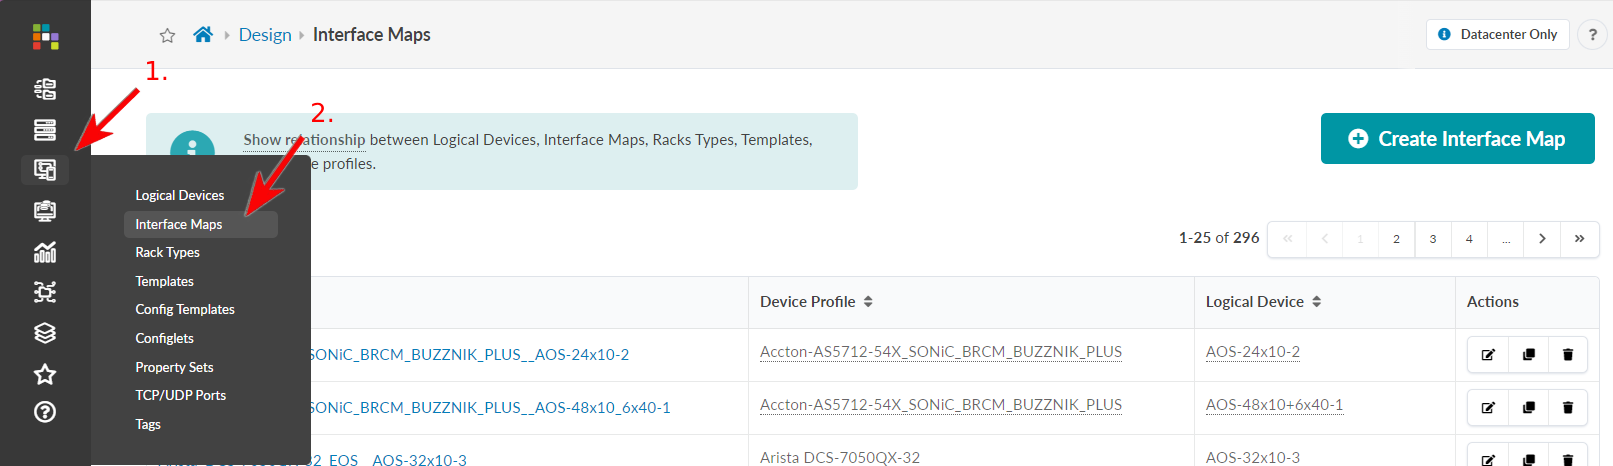The width and height of the screenshot is (1613, 466).
Task: Star this page using the breadcrumb star
Action: (x=167, y=36)
